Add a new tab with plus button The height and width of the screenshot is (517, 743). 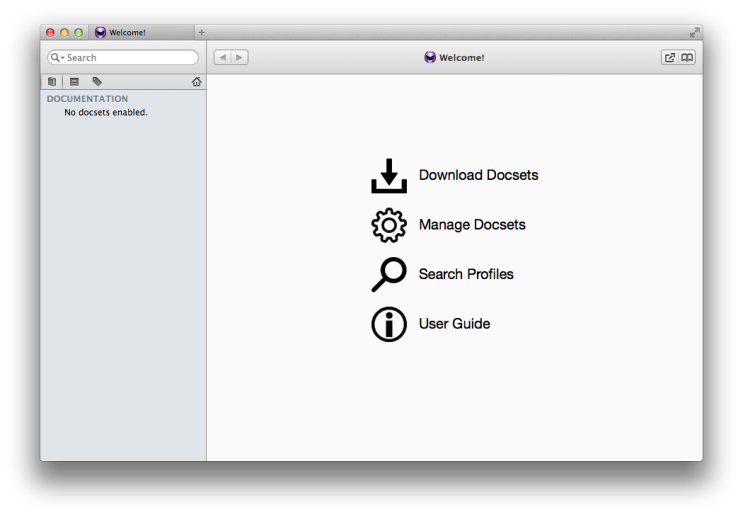coord(201,32)
